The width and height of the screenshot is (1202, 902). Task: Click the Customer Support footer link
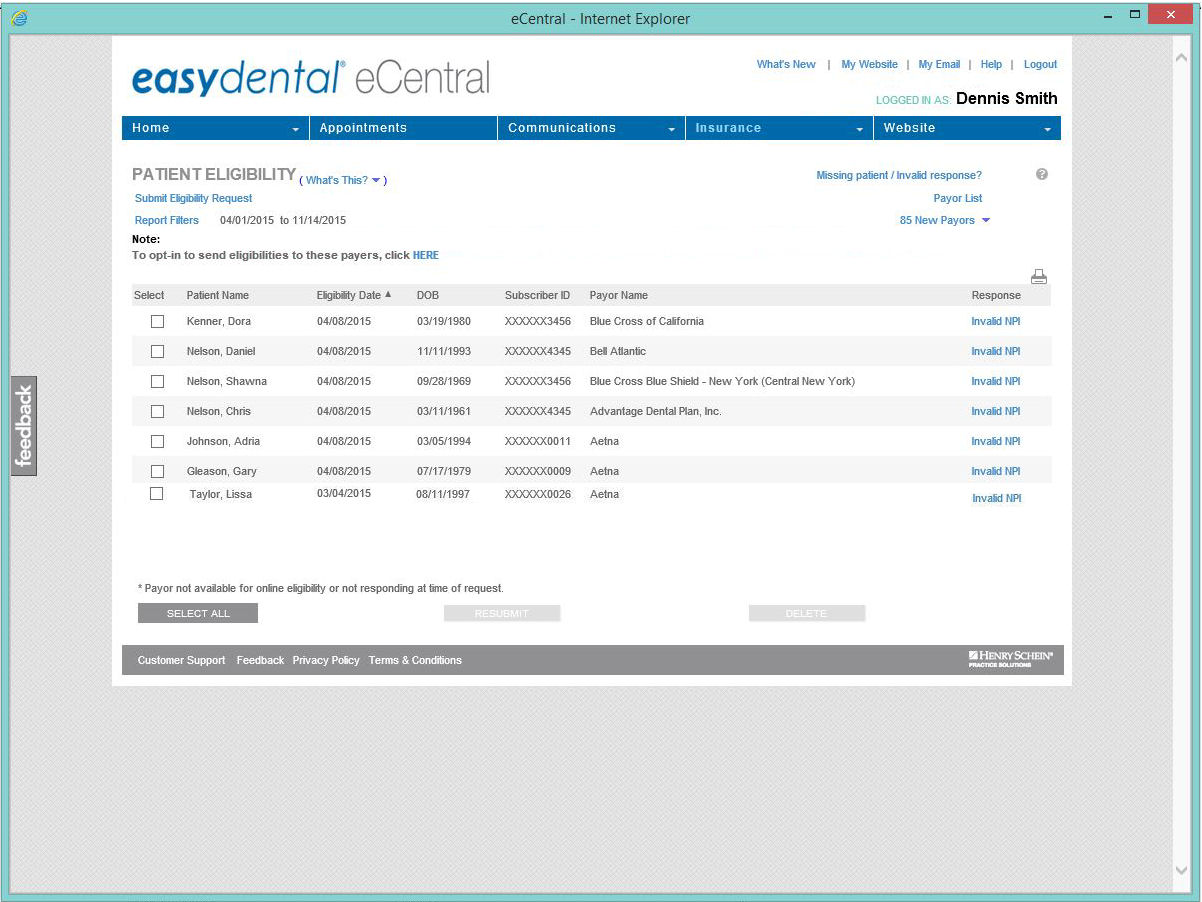pos(181,660)
